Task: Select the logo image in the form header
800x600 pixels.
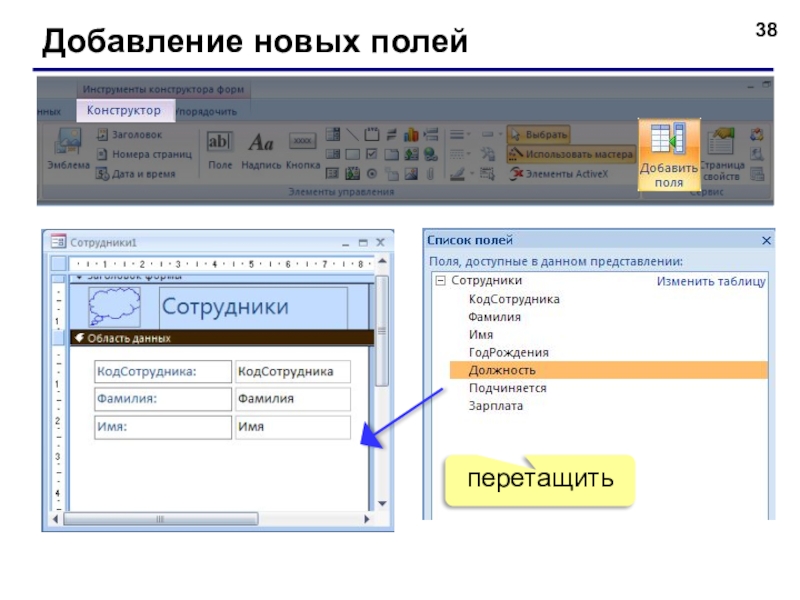Action: pos(114,307)
